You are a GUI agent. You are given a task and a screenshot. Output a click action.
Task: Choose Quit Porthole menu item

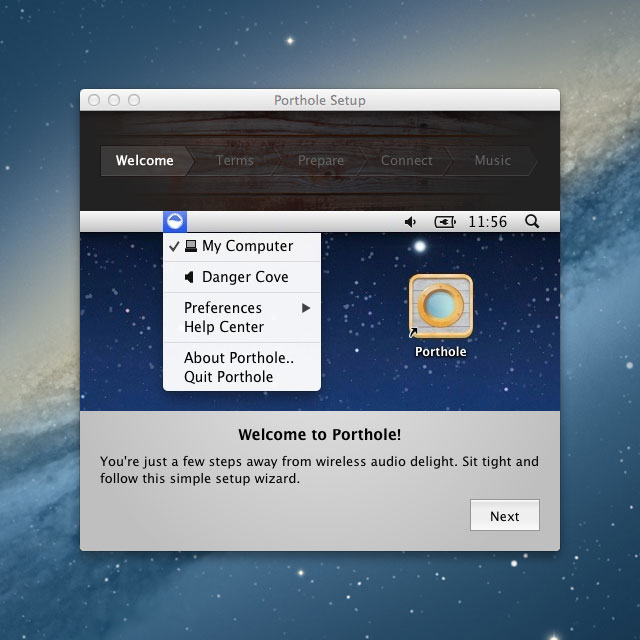click(x=242, y=377)
